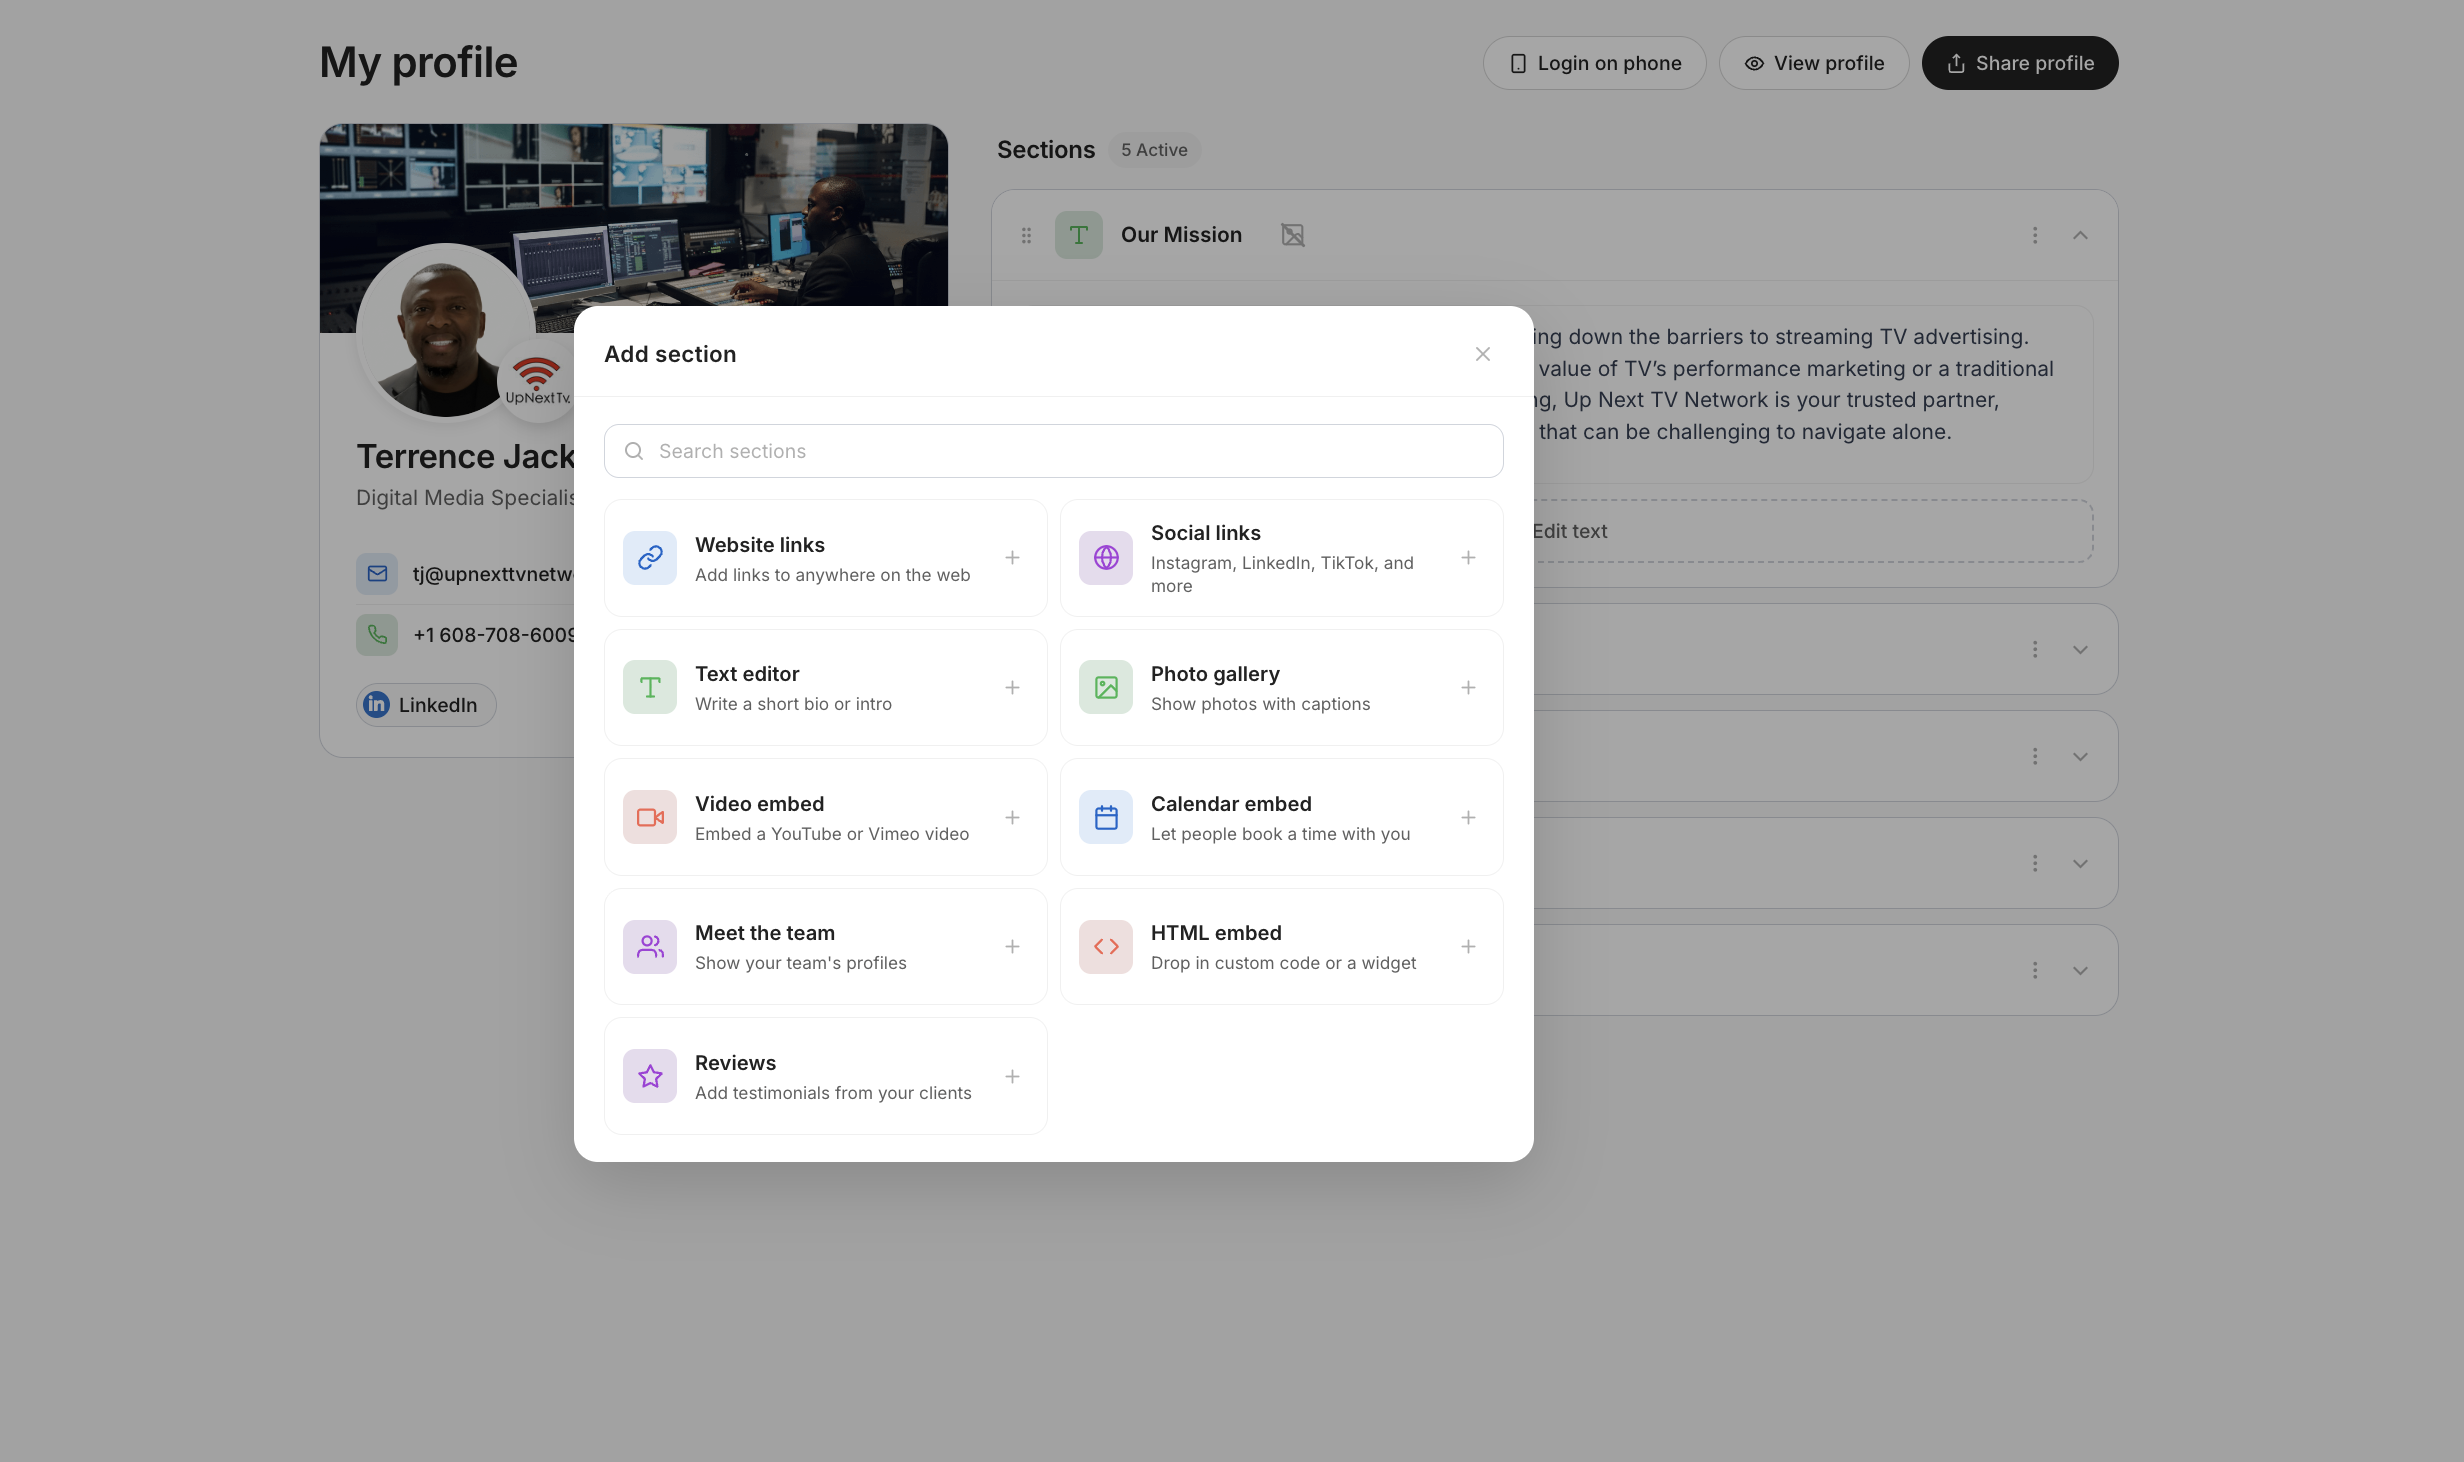
Task: Click the Sections heading
Action: (x=1046, y=150)
